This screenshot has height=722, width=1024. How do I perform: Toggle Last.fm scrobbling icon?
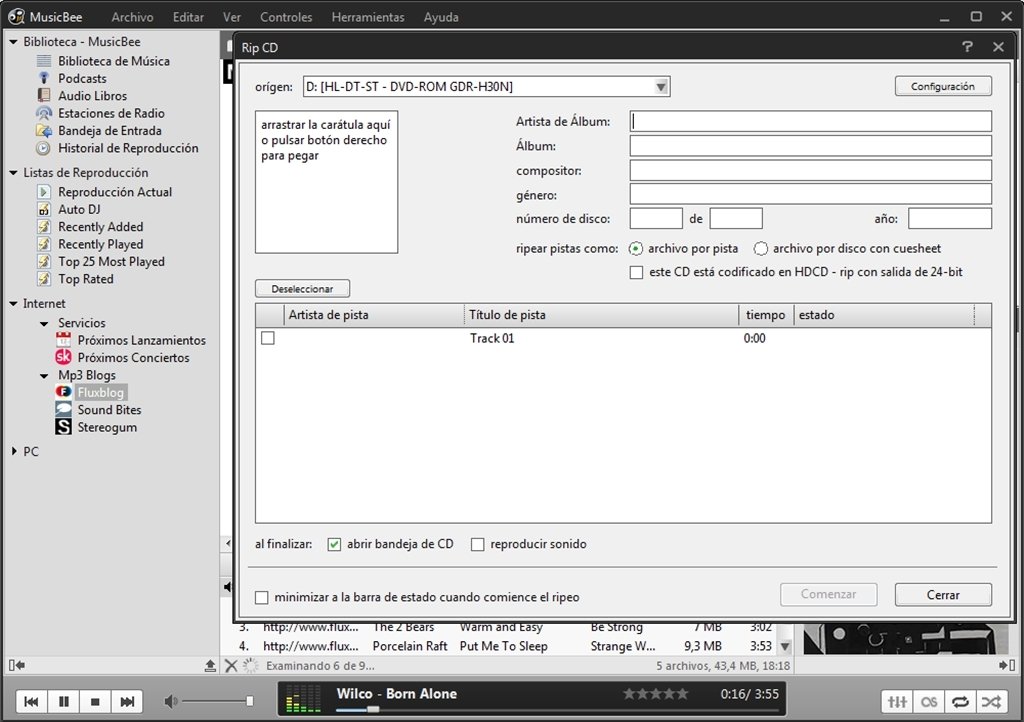[x=929, y=702]
